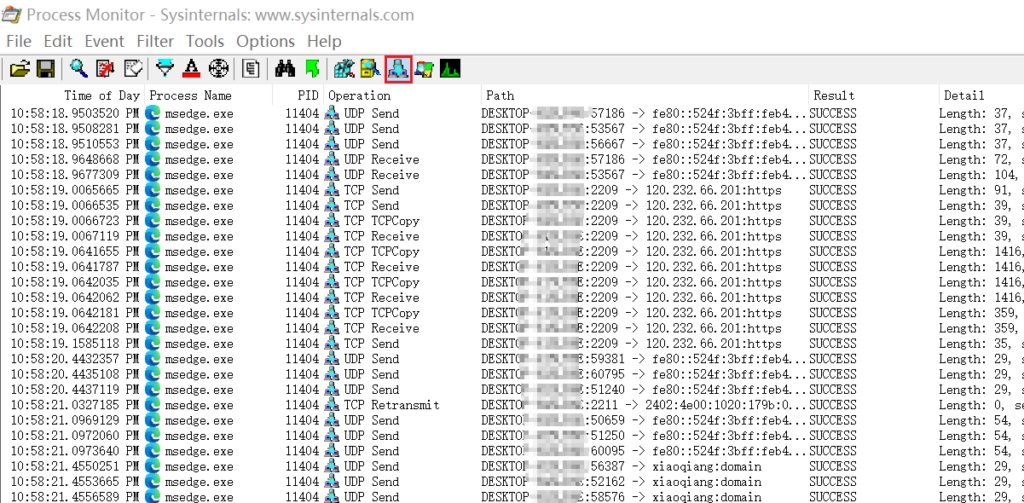Click UDP Receive in the 10:58:18.9677309 row

pos(381,174)
